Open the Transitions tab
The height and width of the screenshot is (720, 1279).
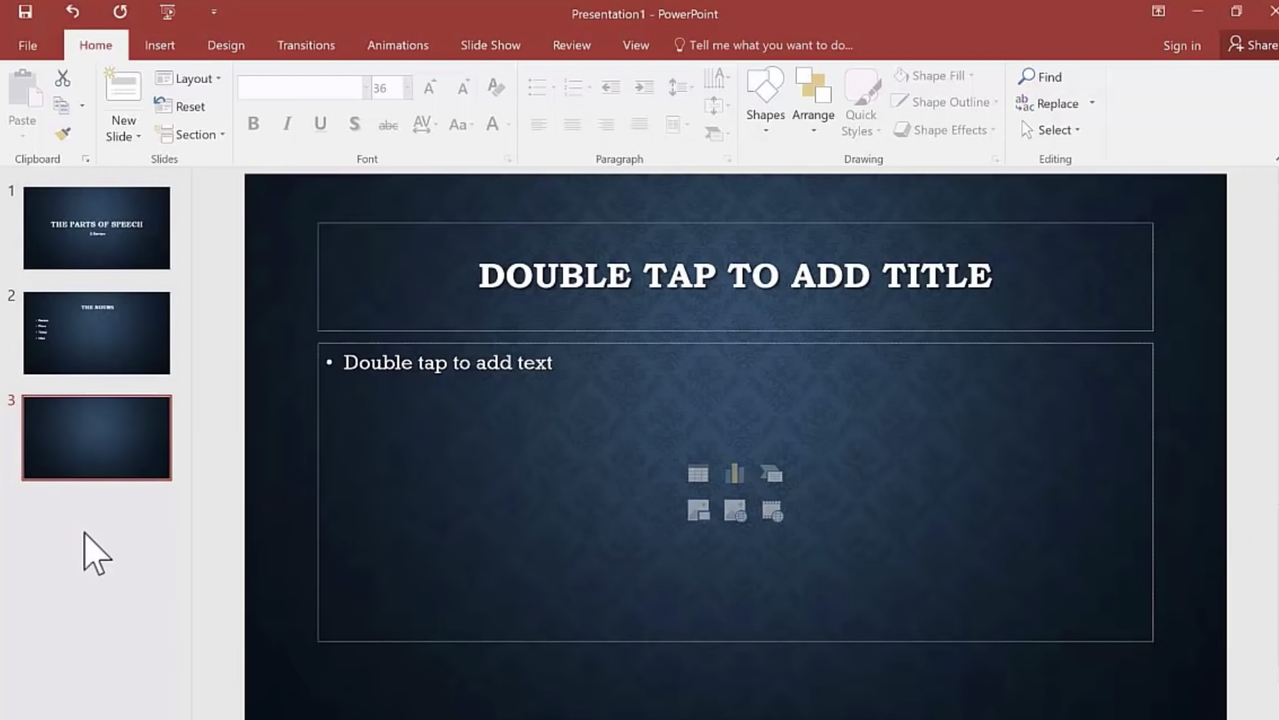click(306, 45)
